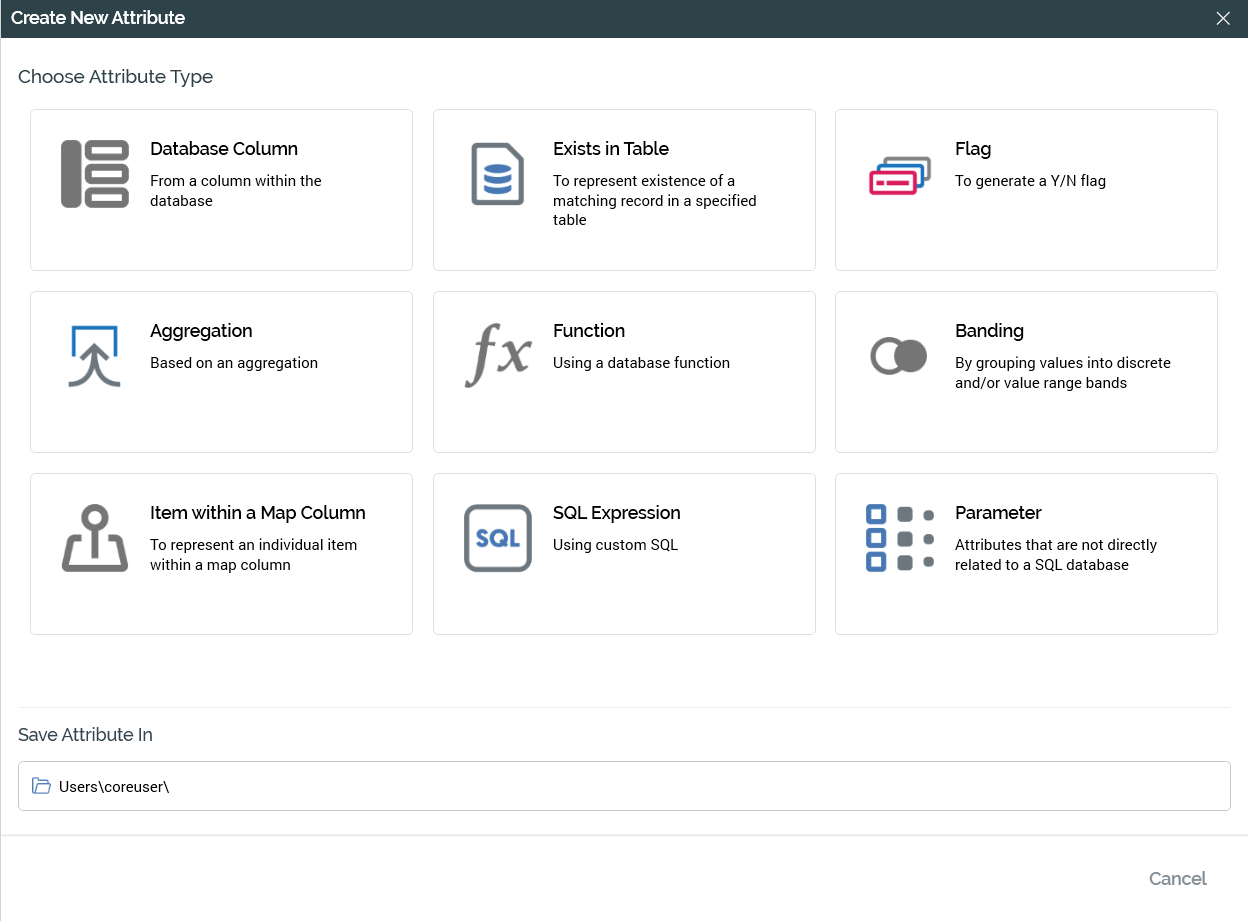Click the SQL Expression icon
The height and width of the screenshot is (921, 1248).
coord(497,538)
